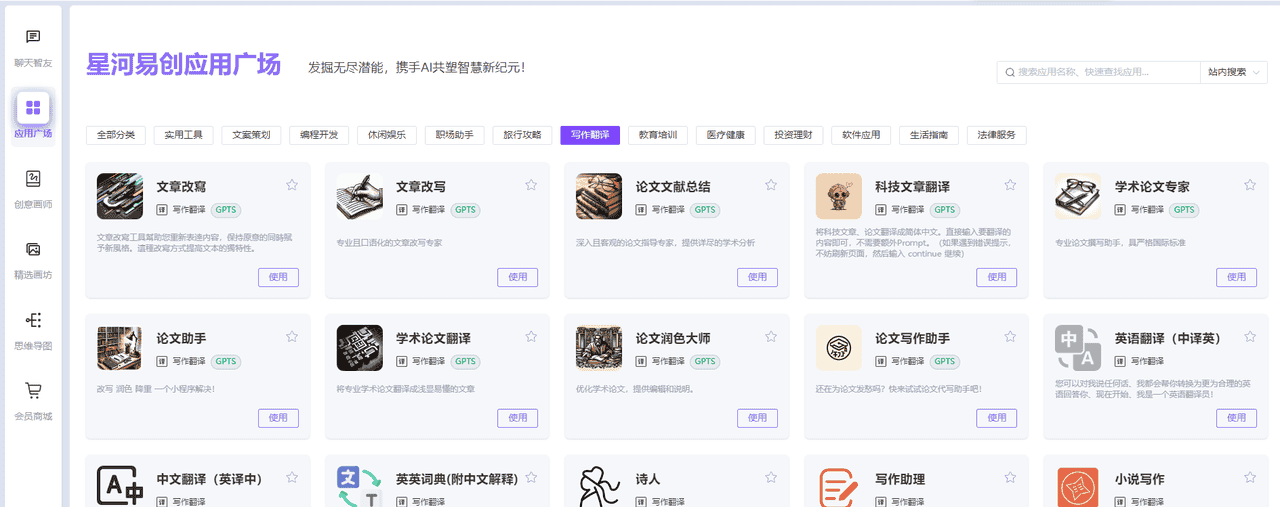
Task: Open the 教育培训 category tab
Action: [658, 135]
